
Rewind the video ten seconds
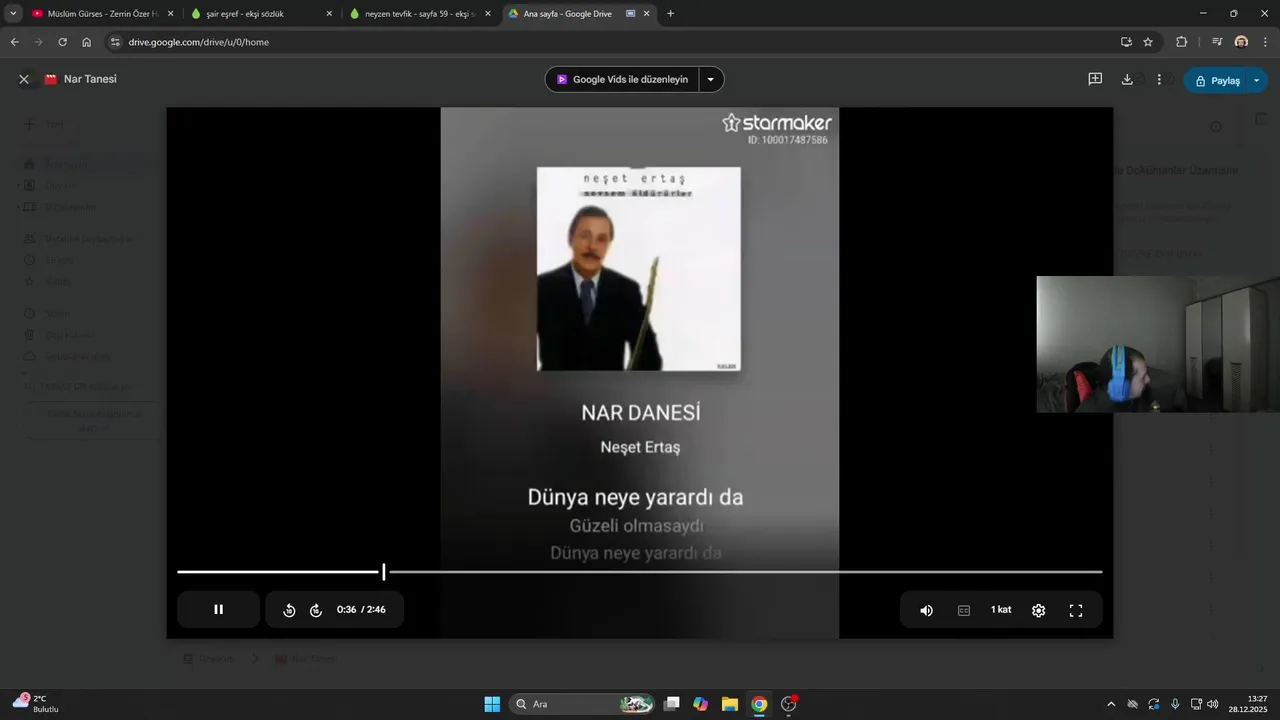tap(289, 610)
